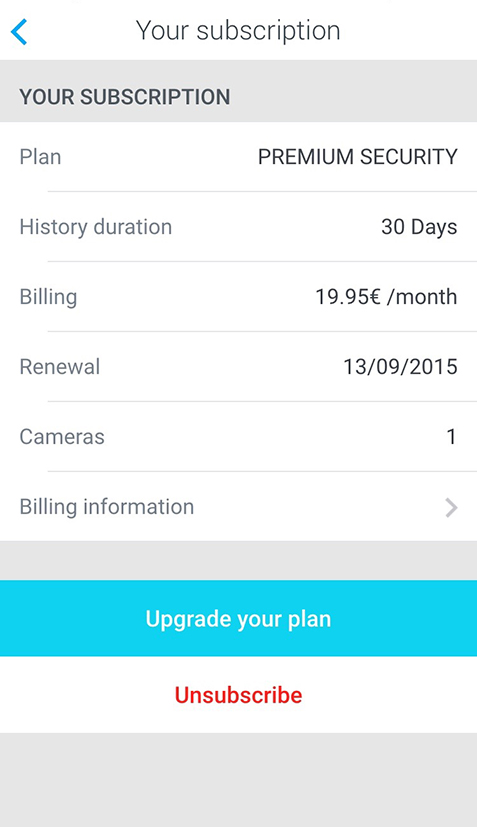Screen dimensions: 477x827
Task: Select the Renewal row label
Action: click(60, 367)
